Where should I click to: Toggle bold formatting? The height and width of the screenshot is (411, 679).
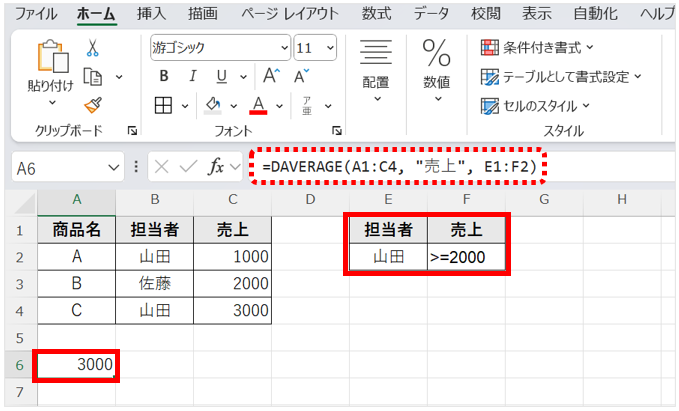click(164, 76)
